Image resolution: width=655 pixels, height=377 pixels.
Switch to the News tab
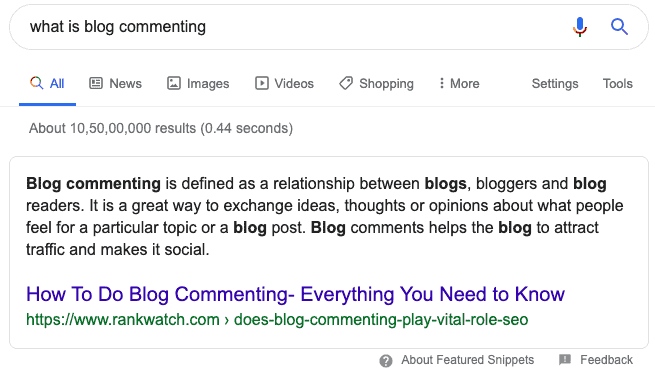pyautogui.click(x=115, y=84)
